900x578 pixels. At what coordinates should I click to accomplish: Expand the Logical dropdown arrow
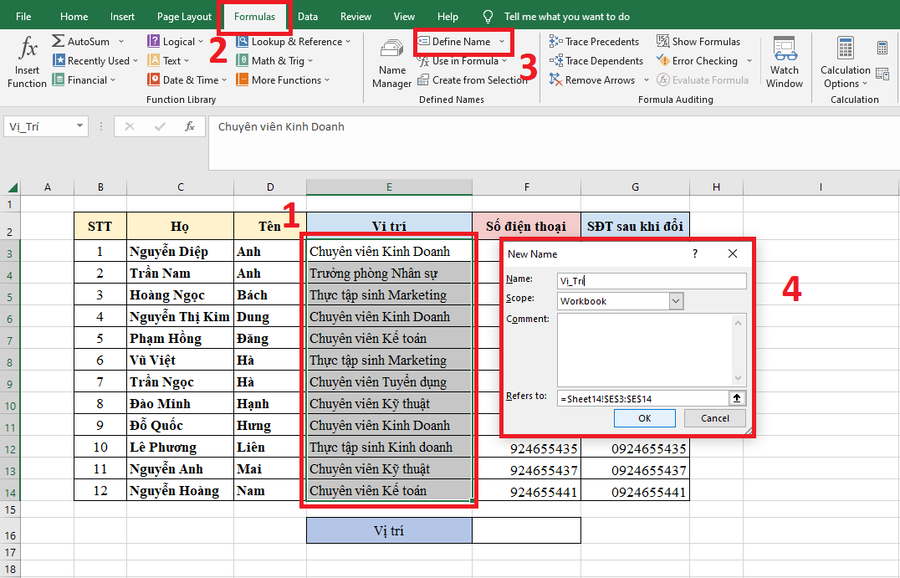click(201, 41)
